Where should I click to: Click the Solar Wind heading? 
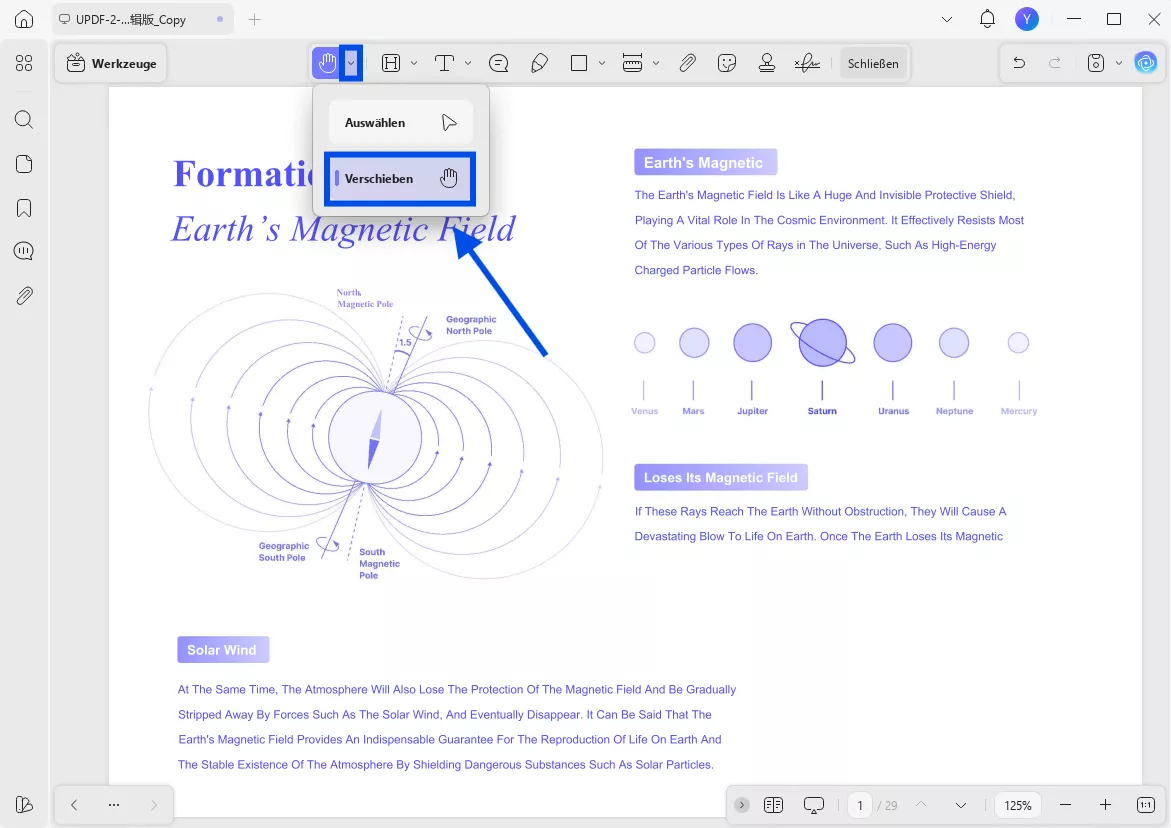pos(223,650)
